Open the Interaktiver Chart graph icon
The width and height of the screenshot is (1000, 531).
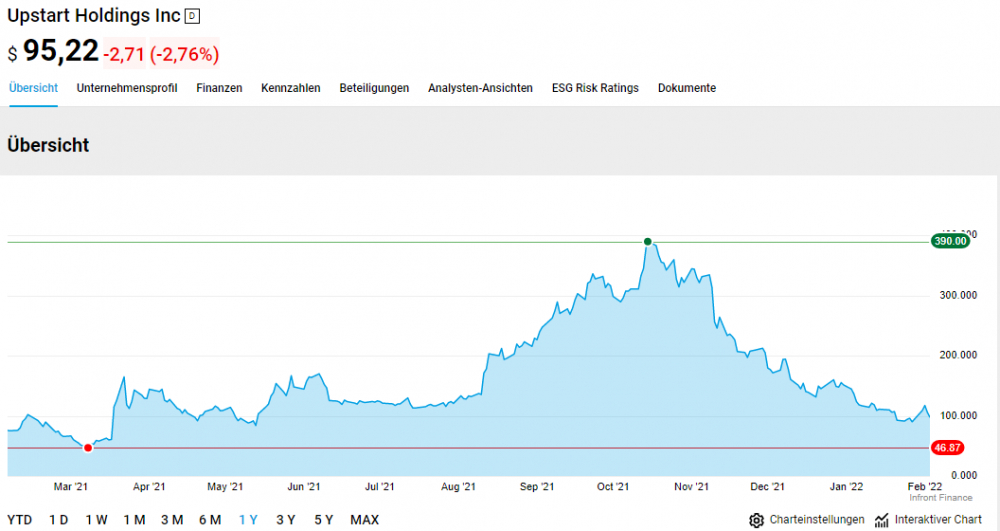point(882,520)
